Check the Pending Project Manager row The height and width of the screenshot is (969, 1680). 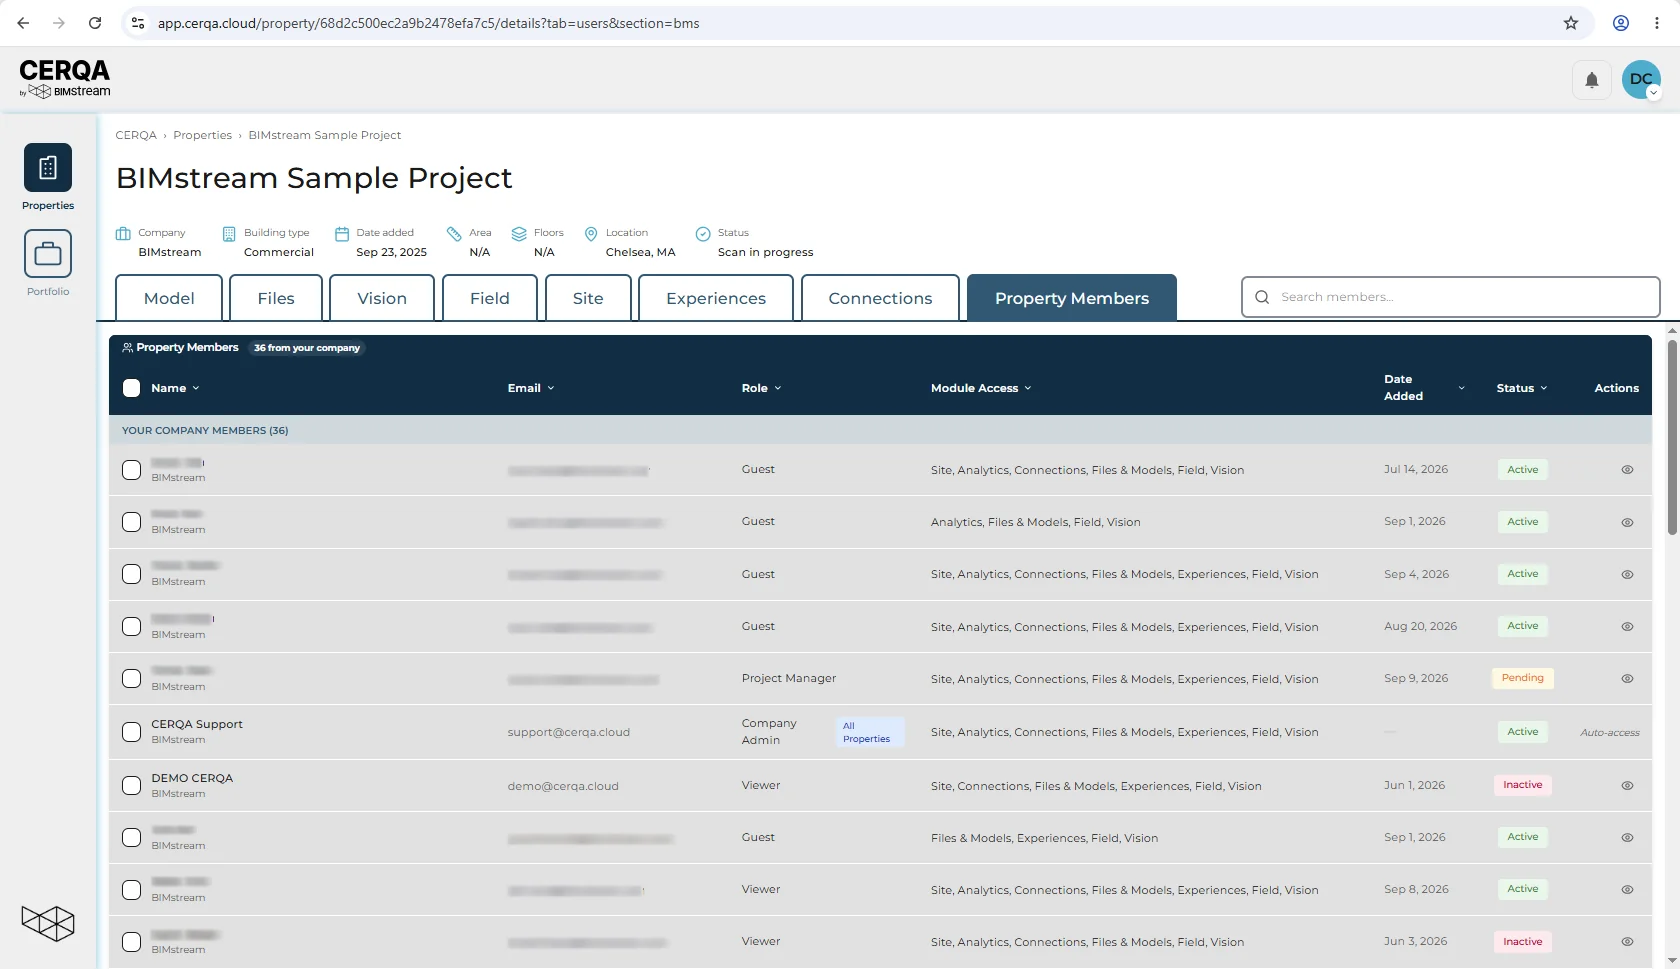tap(131, 679)
